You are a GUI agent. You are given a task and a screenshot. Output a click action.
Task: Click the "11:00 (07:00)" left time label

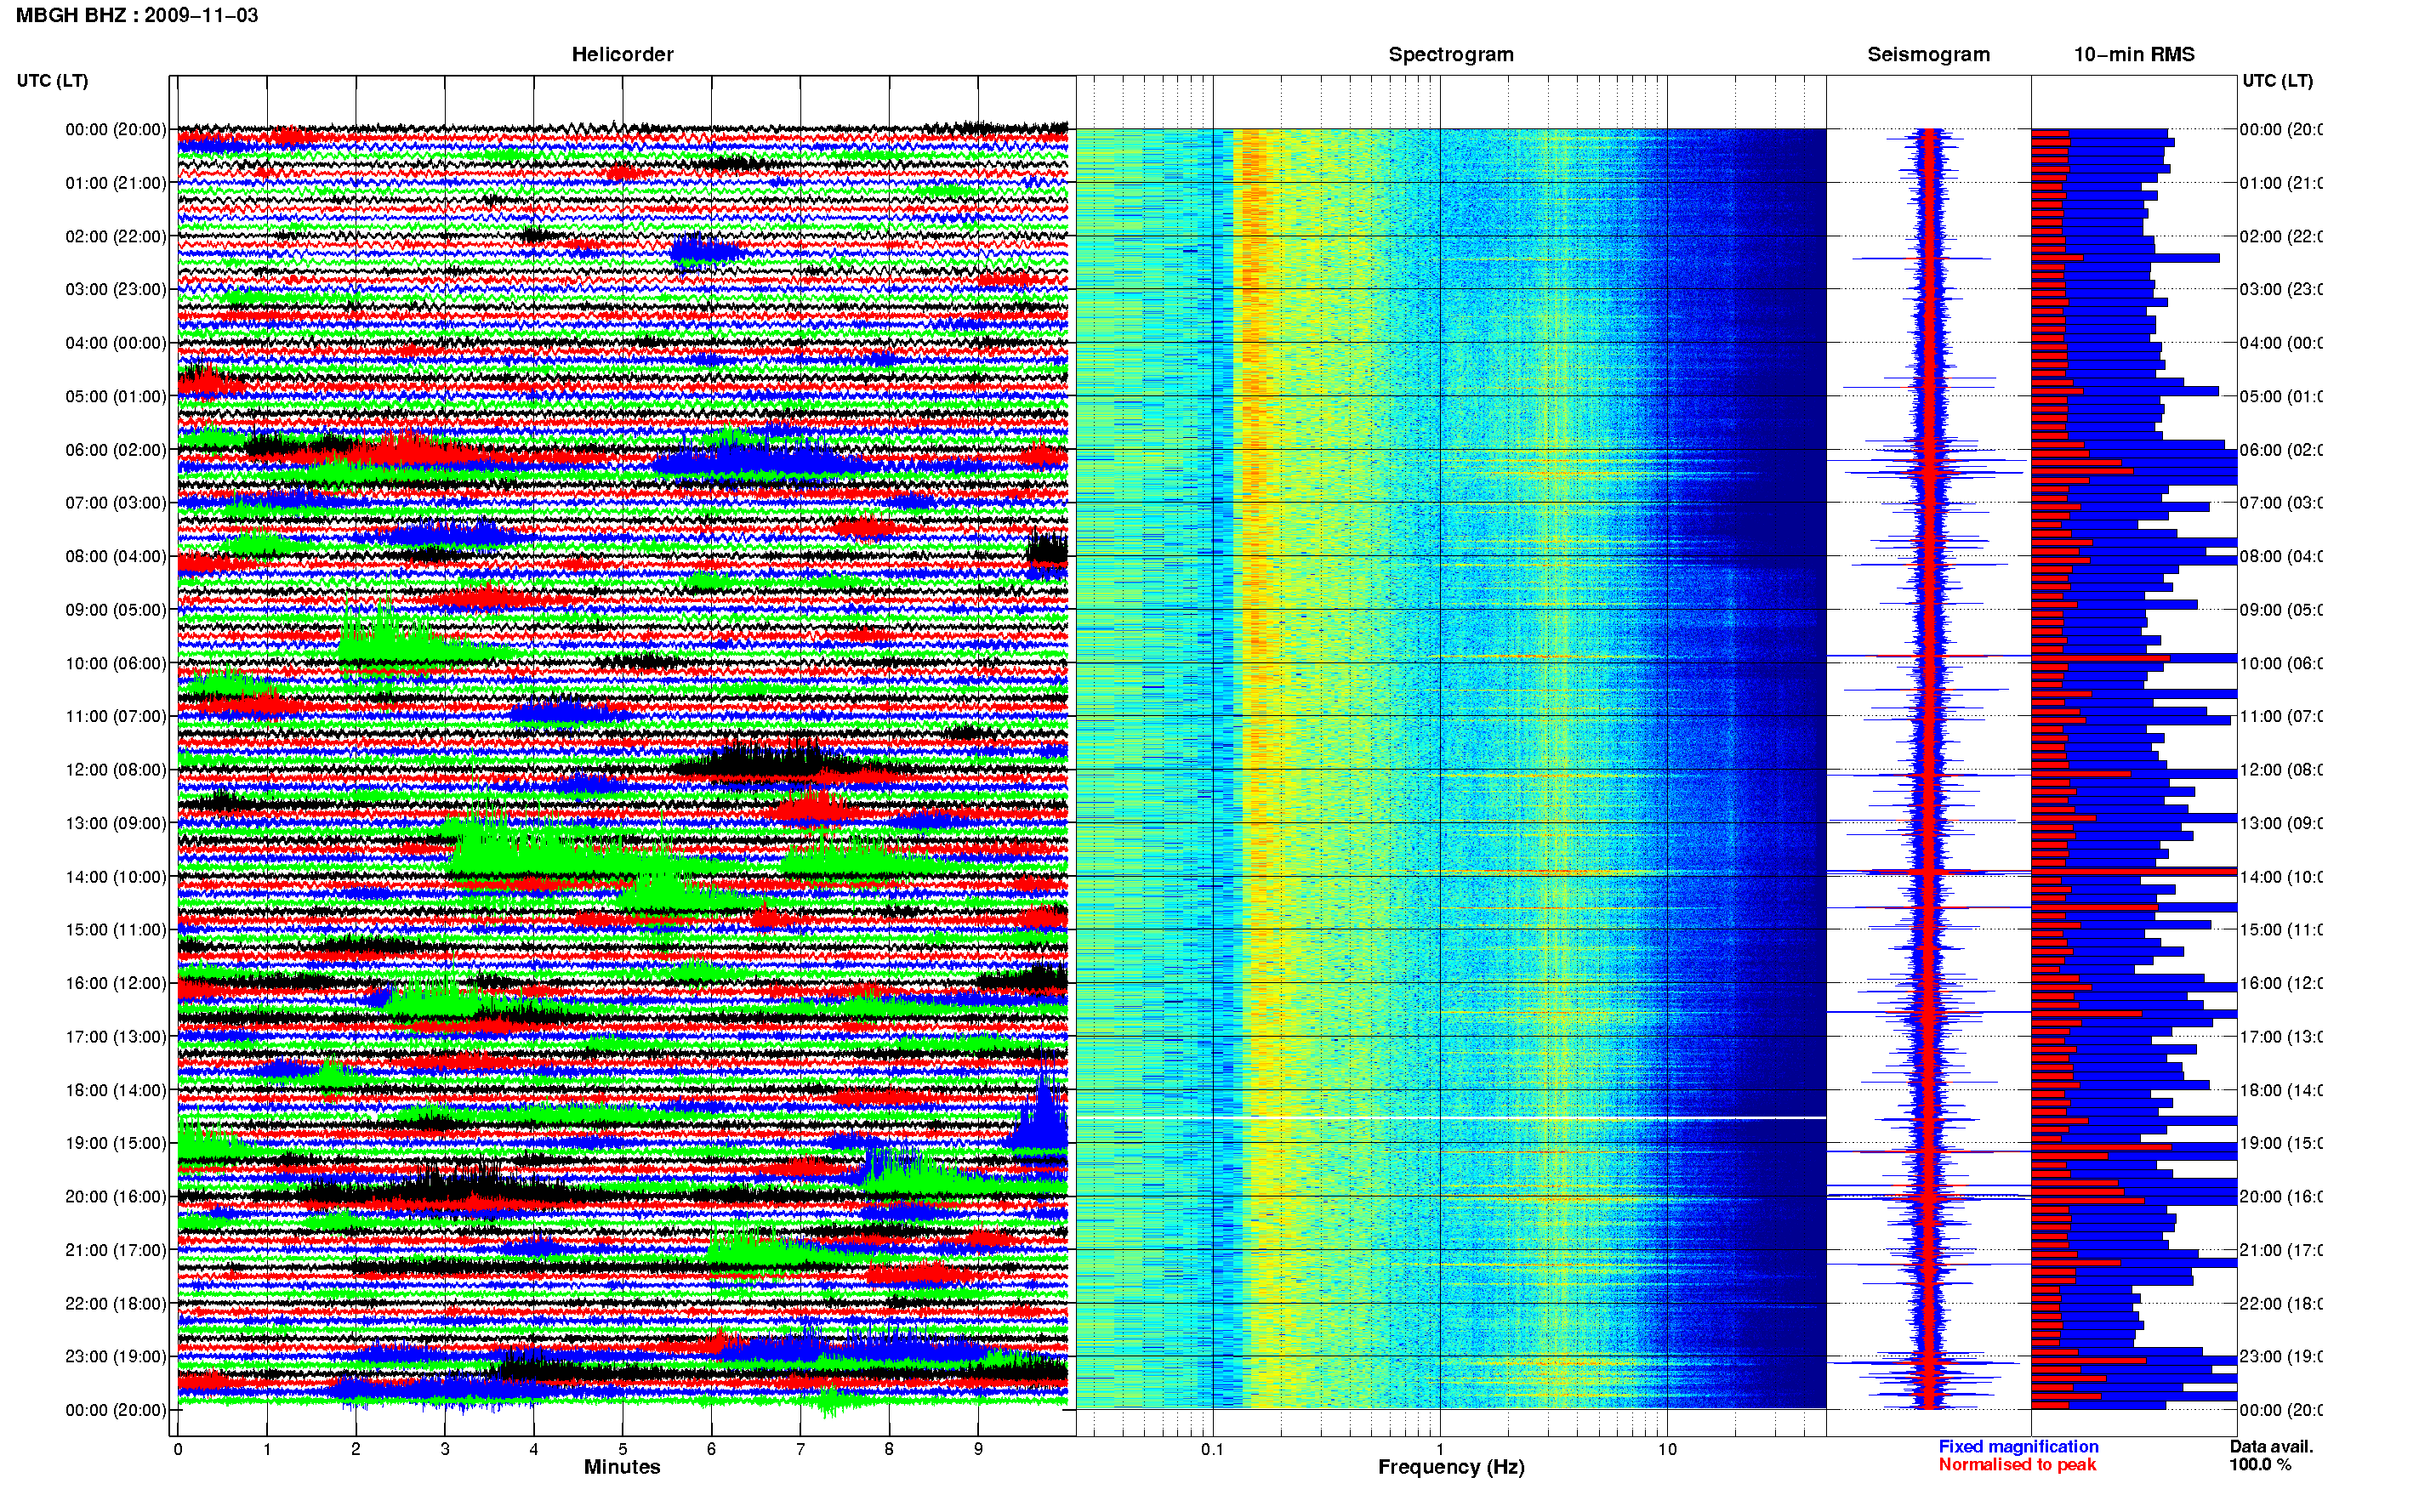[x=116, y=716]
